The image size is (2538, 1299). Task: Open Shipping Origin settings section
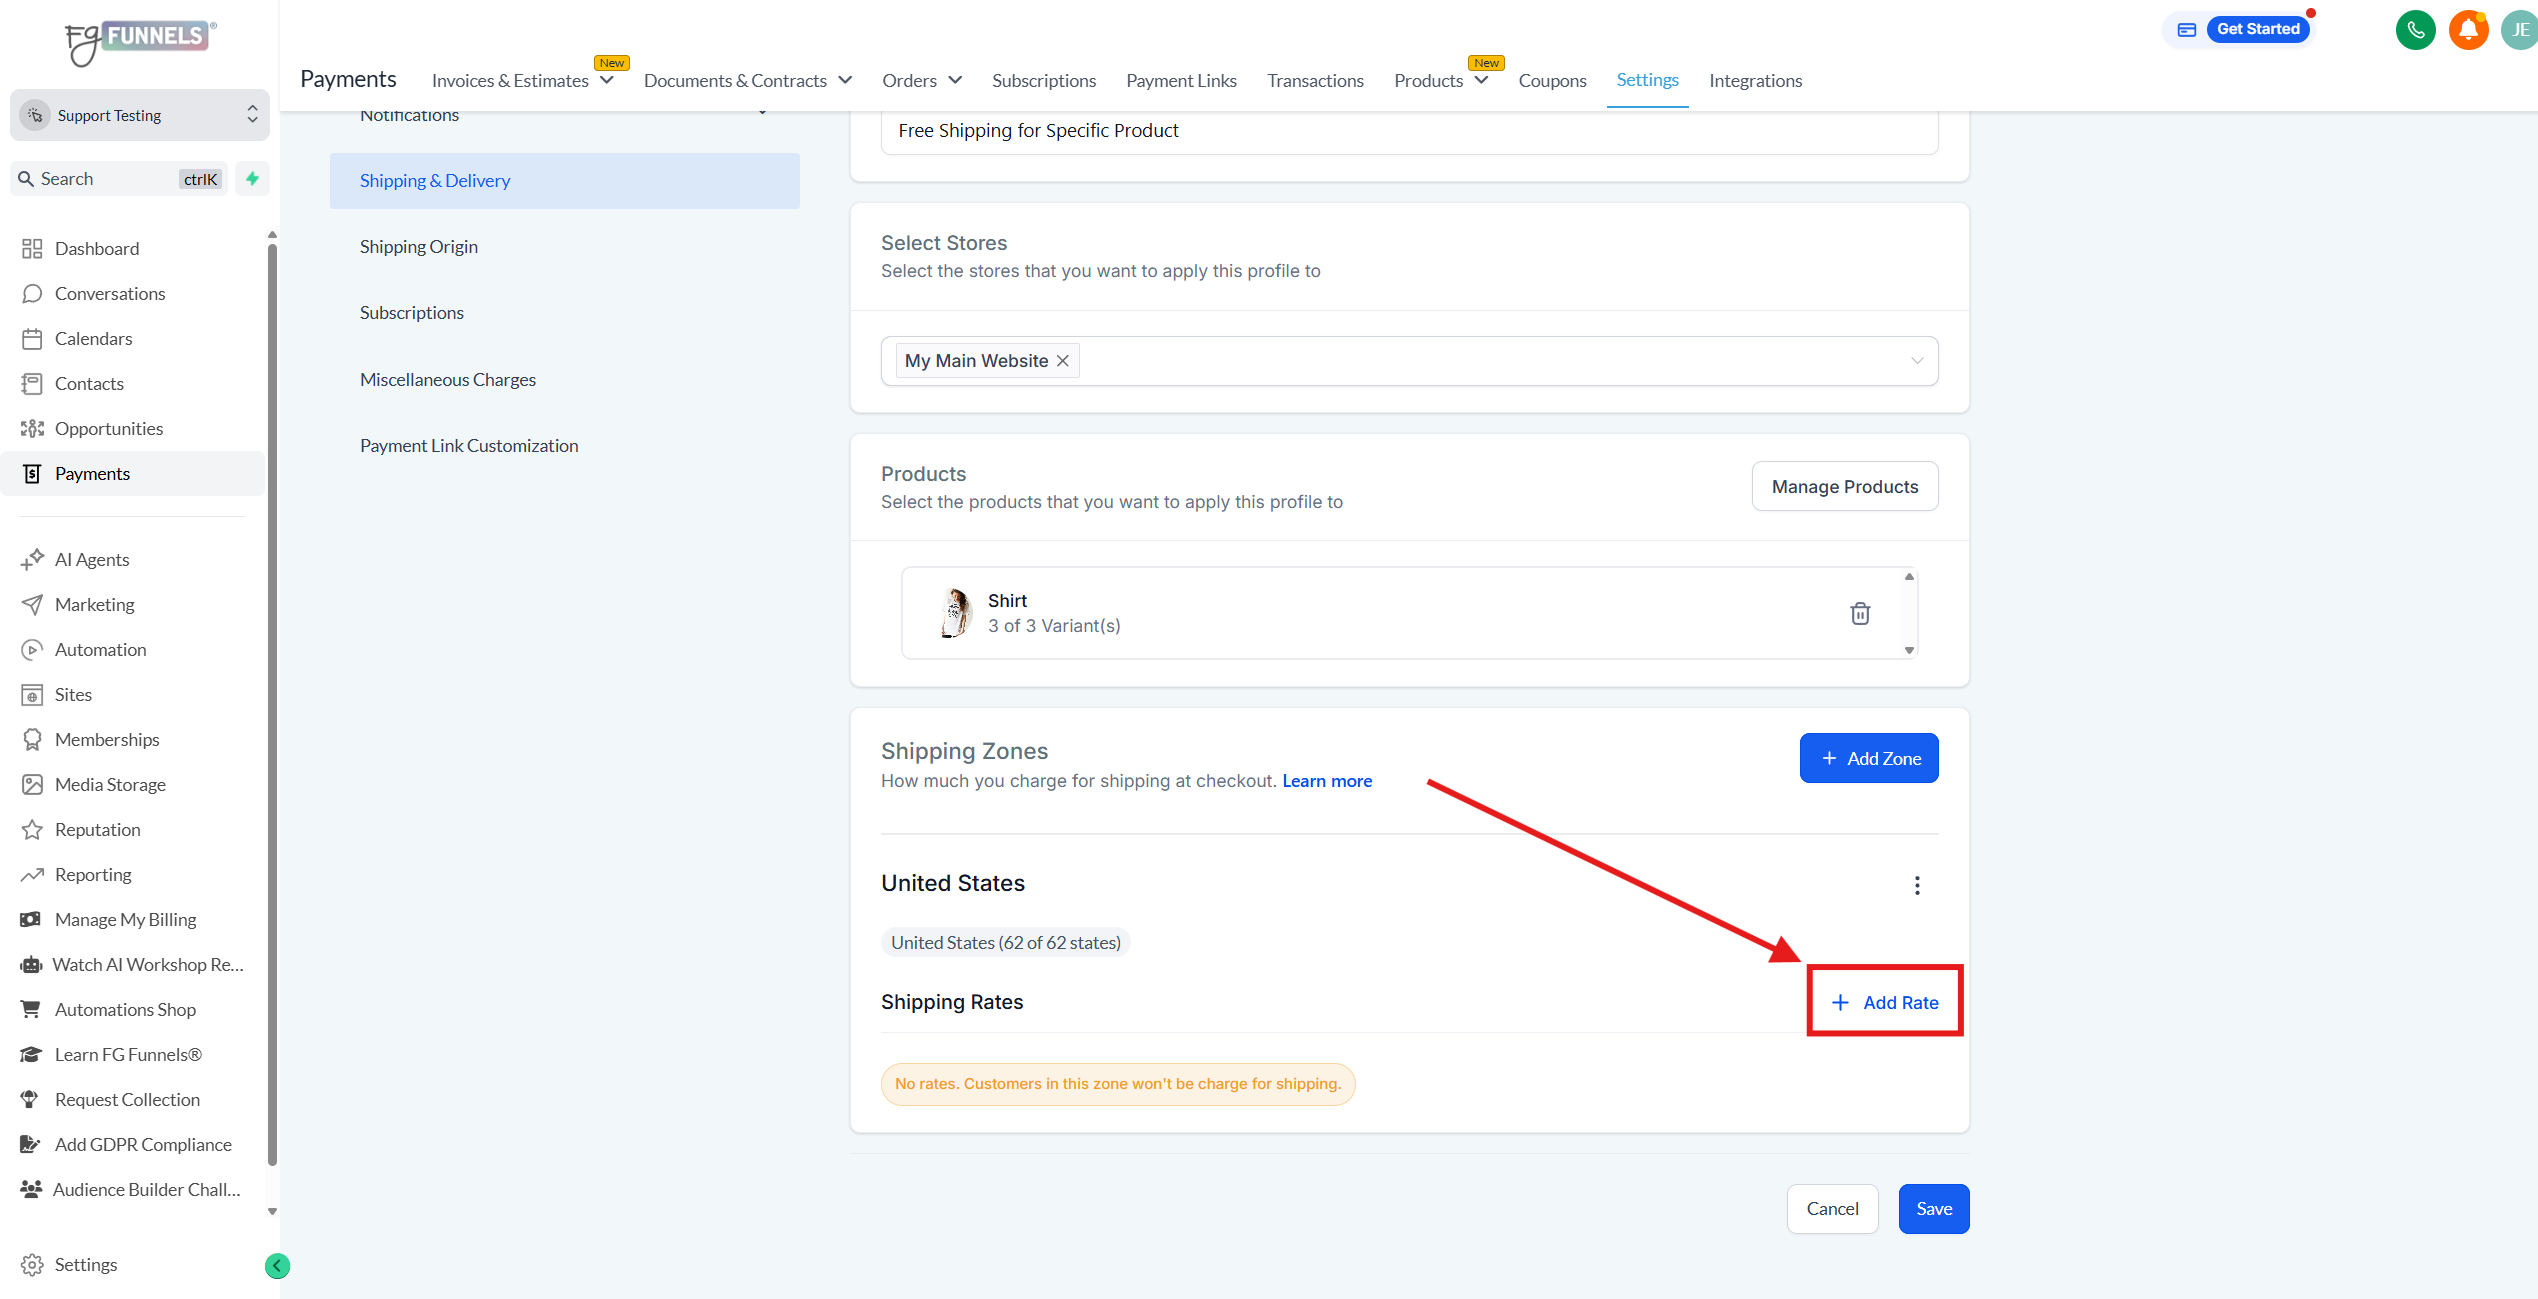(418, 246)
